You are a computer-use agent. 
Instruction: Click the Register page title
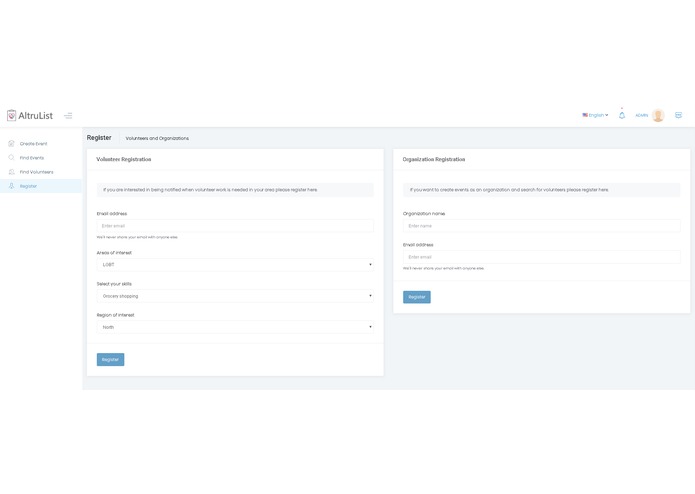click(x=99, y=138)
